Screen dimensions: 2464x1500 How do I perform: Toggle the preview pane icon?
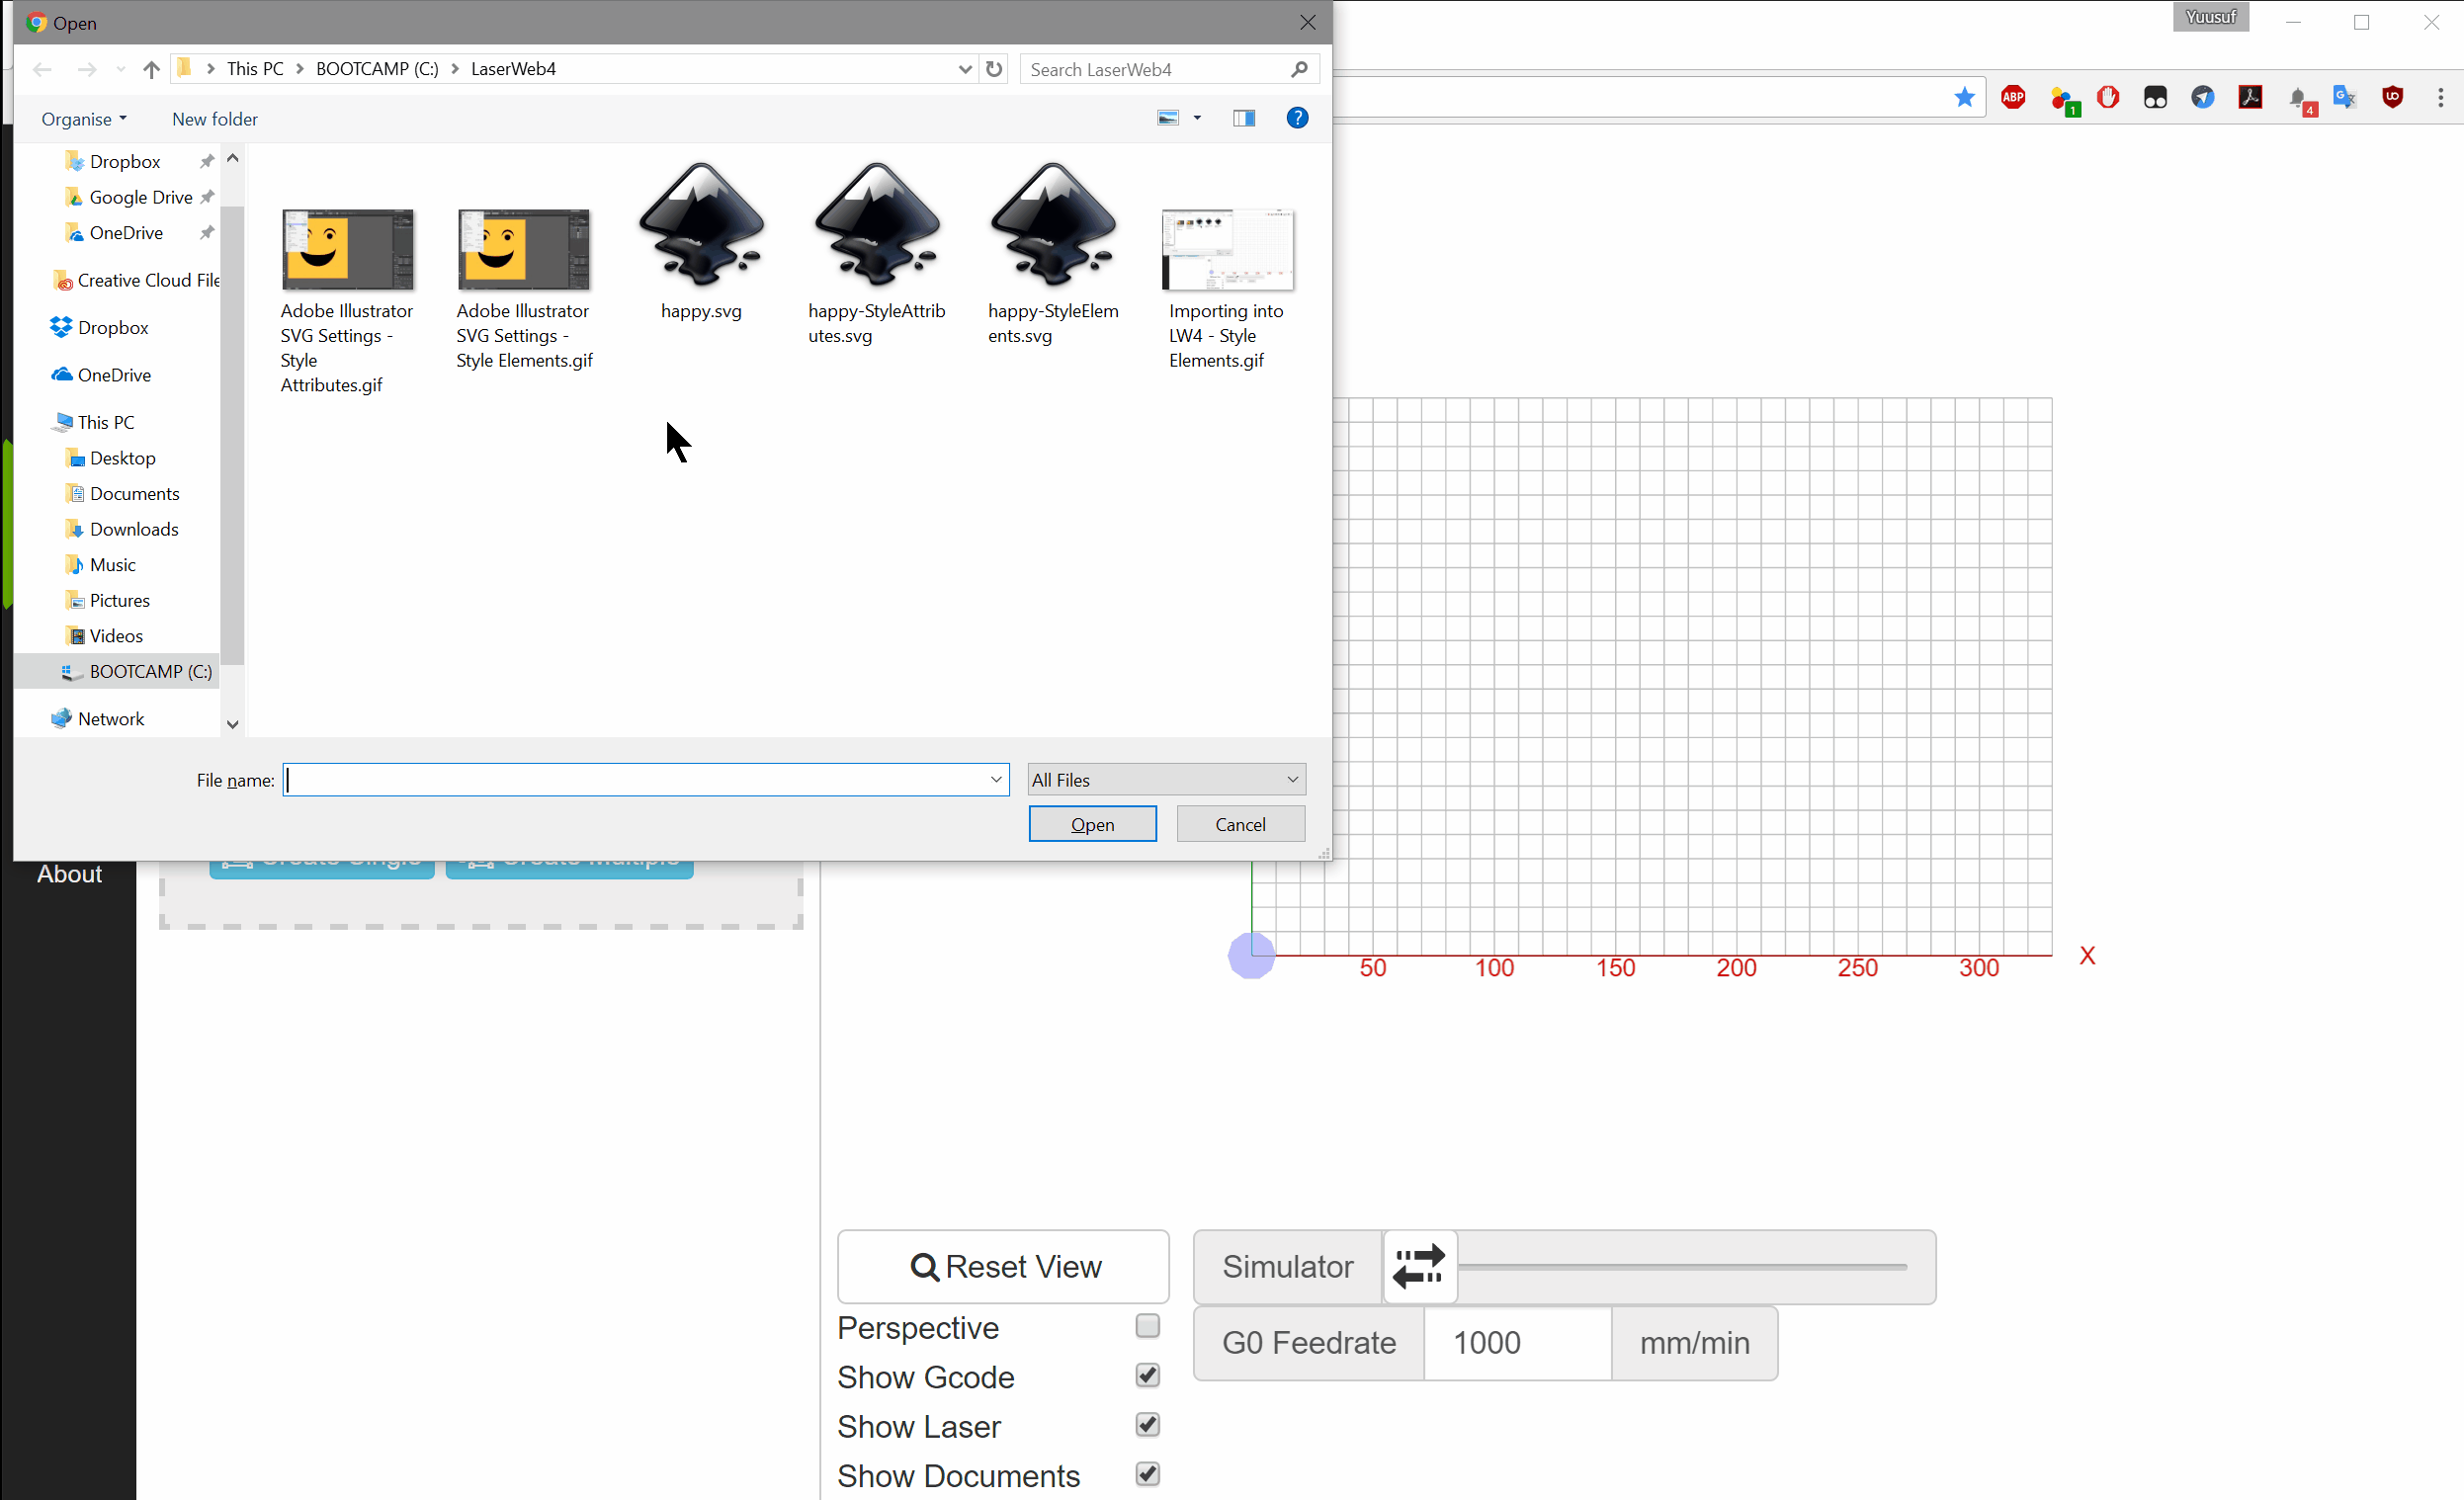[x=1243, y=118]
